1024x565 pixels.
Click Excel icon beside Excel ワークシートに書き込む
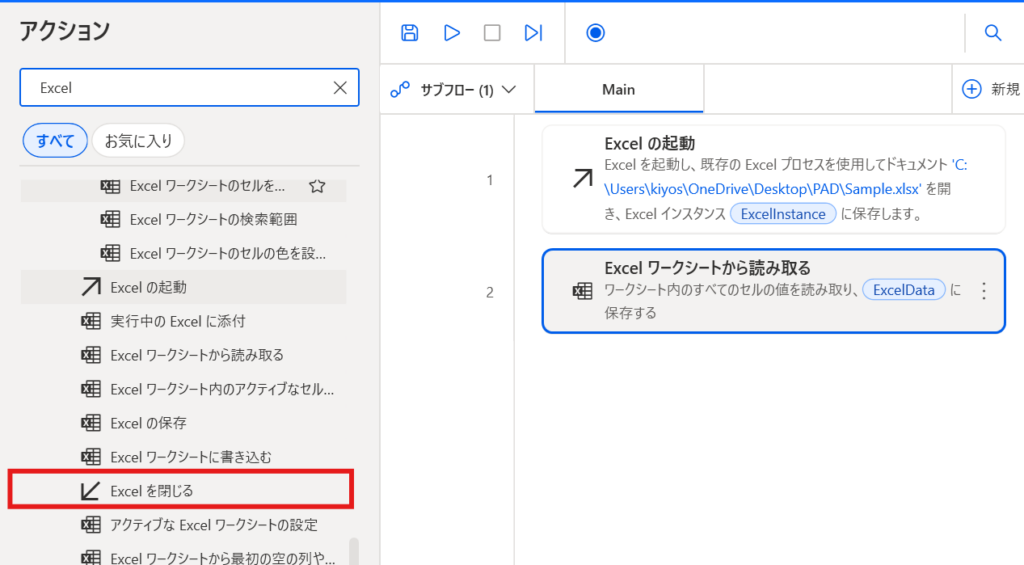[91, 457]
